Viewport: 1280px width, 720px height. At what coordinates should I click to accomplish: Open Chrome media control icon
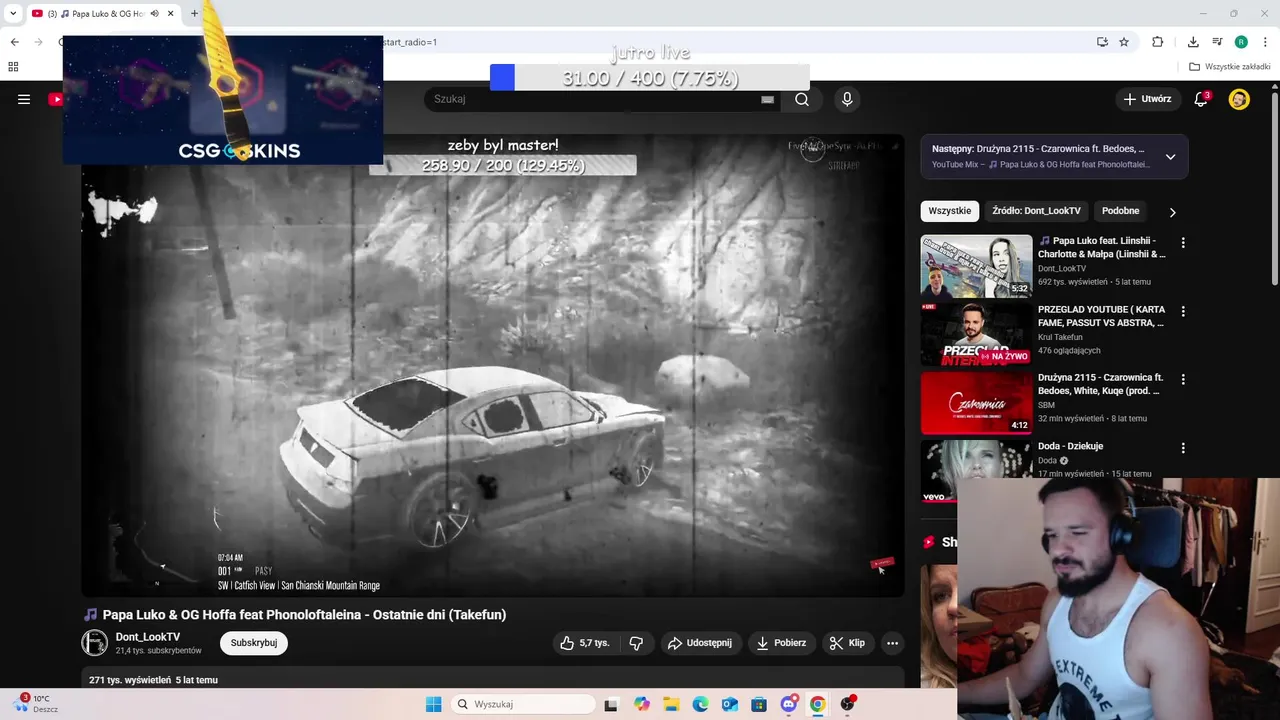click(1217, 42)
